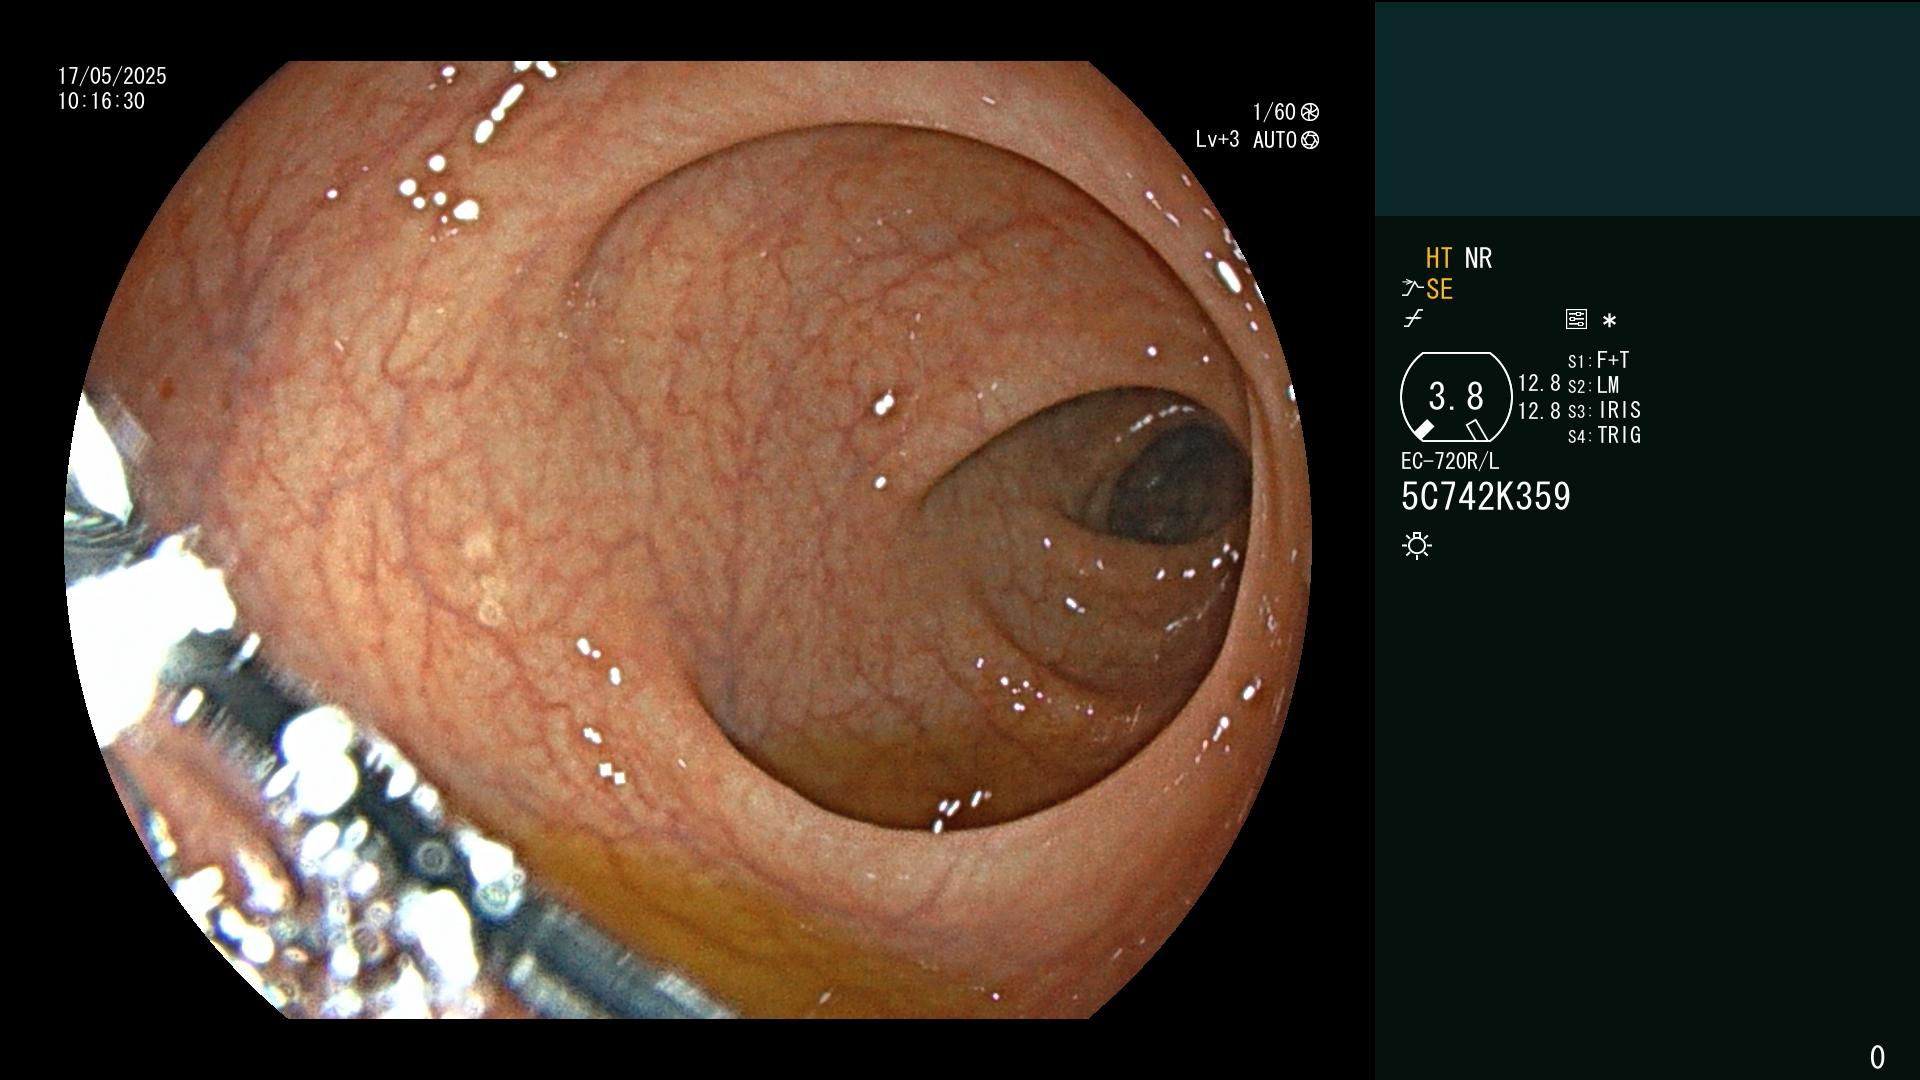Image resolution: width=1920 pixels, height=1080 pixels.
Task: Select the HT indicator
Action: (x=1439, y=258)
